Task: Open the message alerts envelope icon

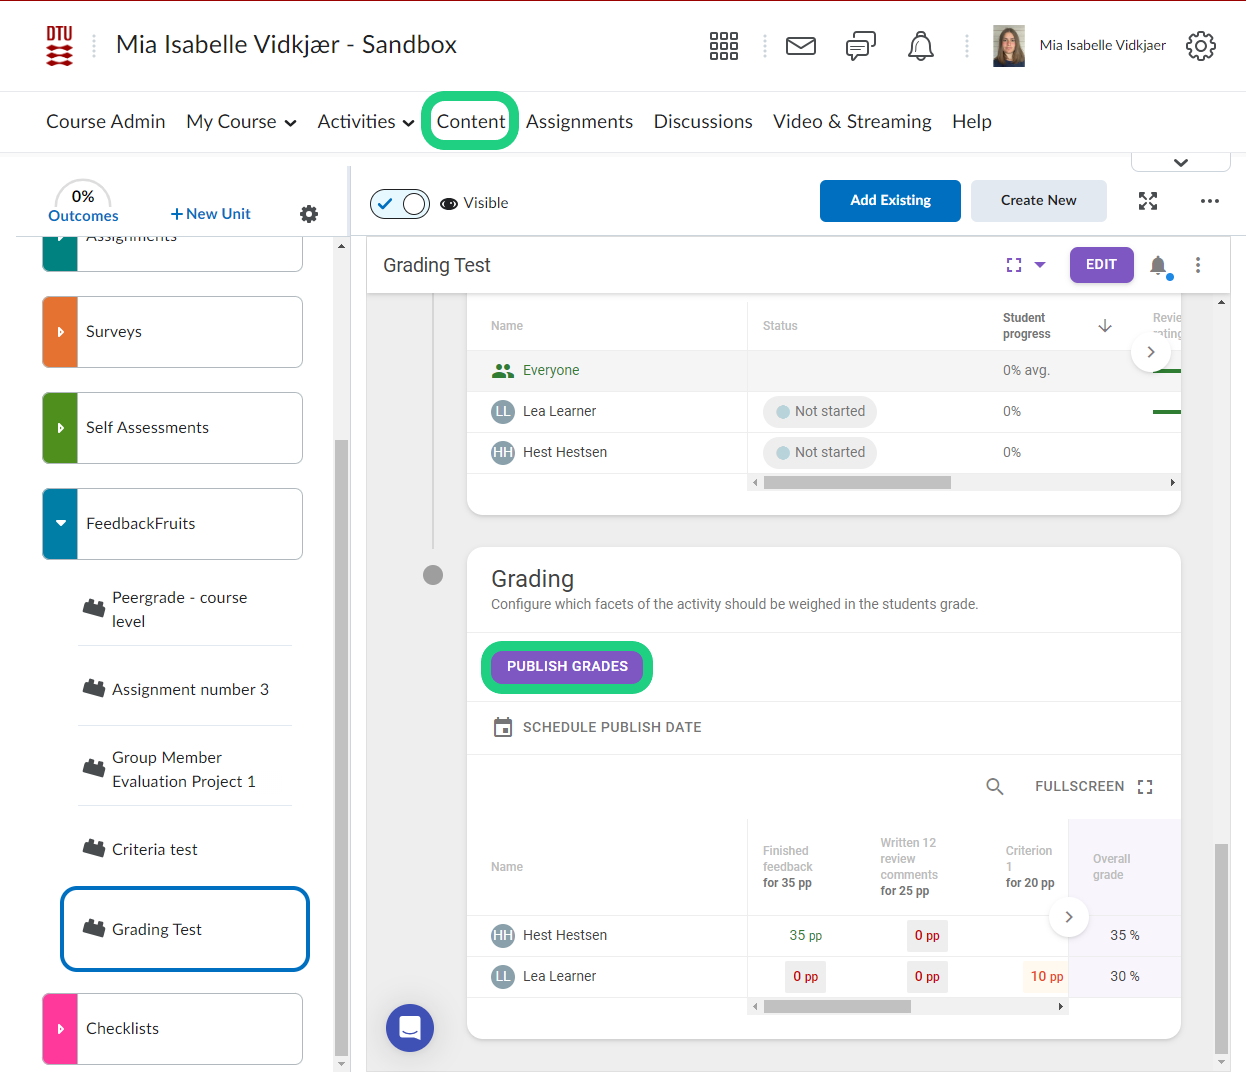Action: (x=800, y=46)
